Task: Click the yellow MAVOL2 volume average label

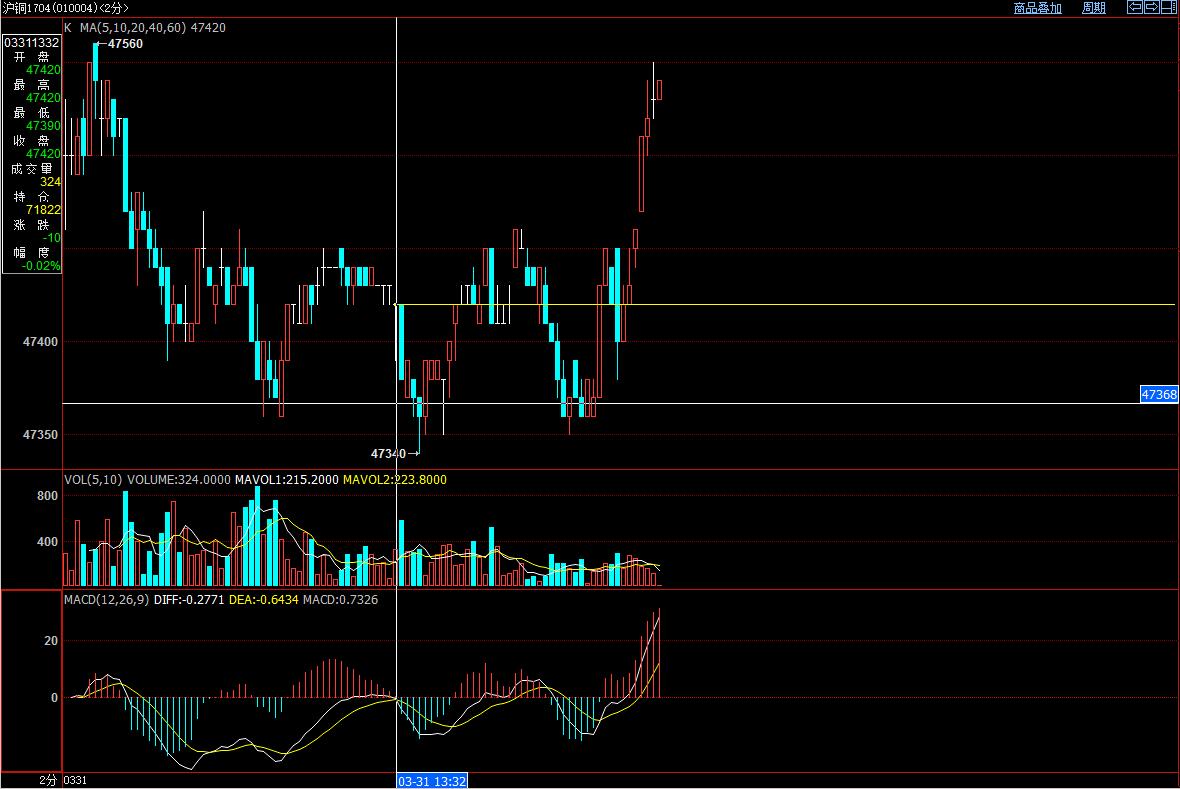Action: point(394,480)
